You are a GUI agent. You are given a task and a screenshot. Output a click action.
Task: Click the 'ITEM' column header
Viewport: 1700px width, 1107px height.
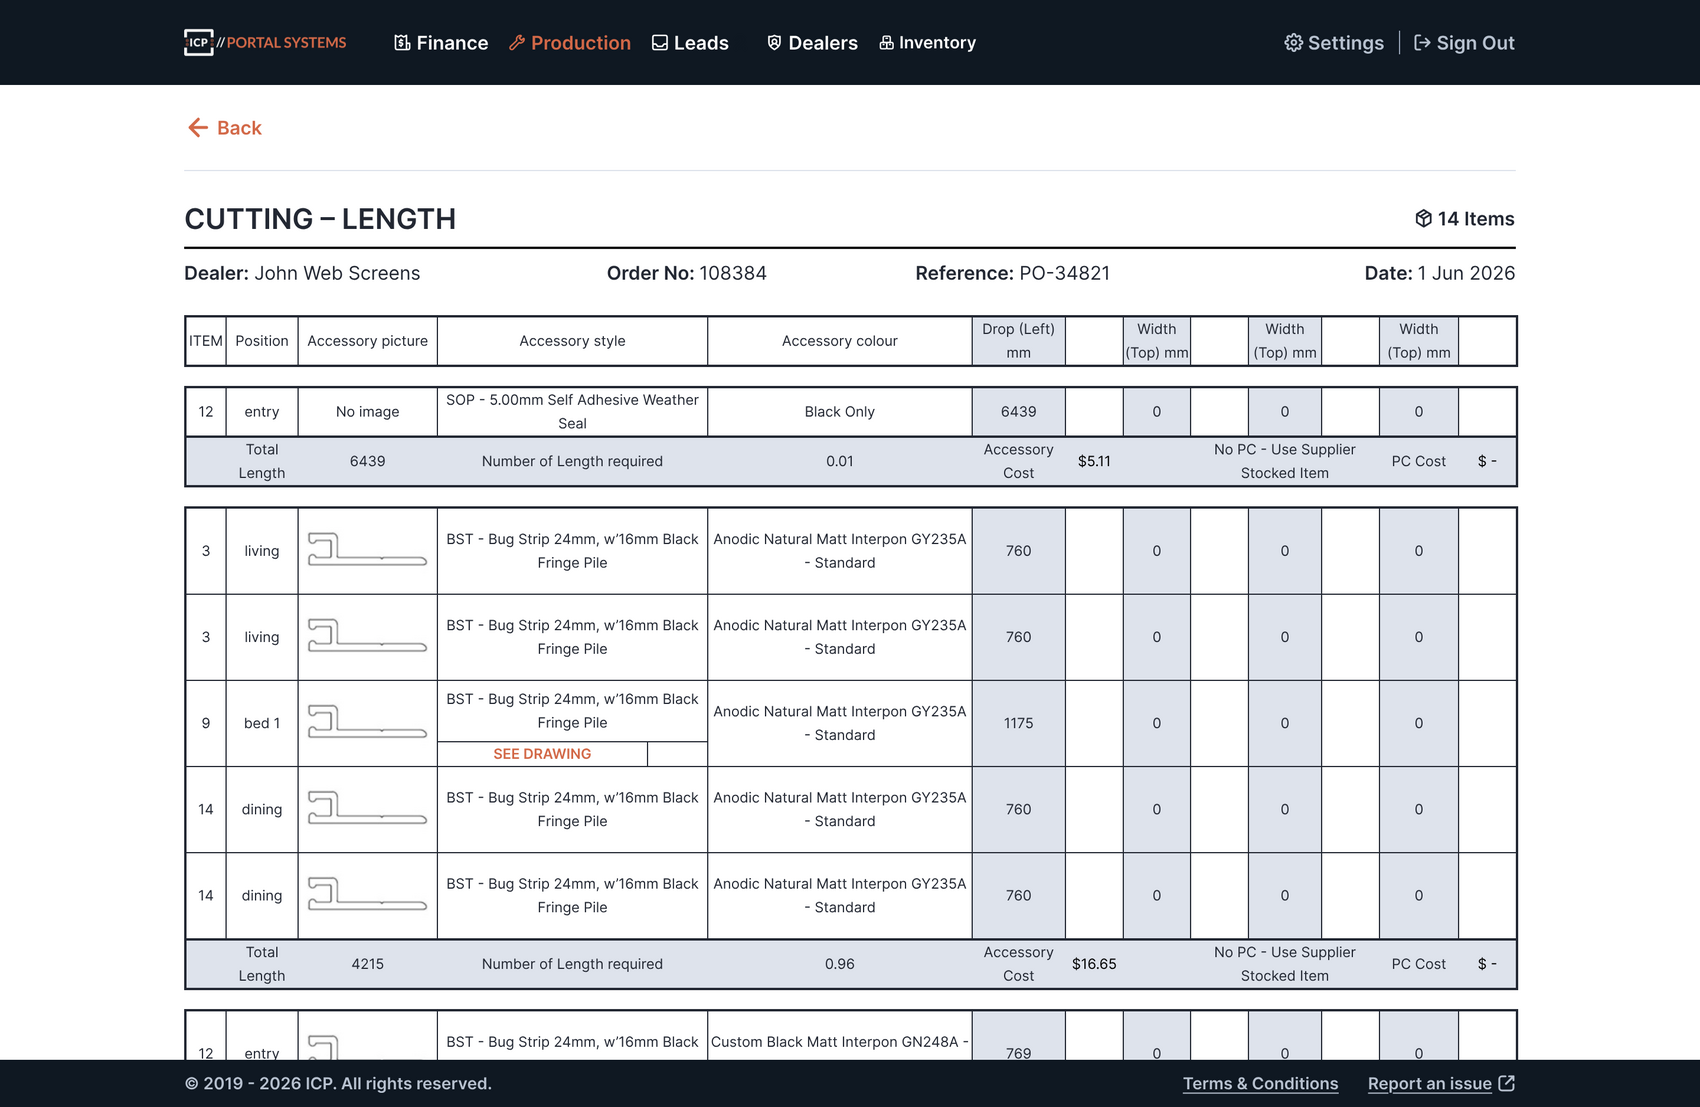(x=206, y=341)
